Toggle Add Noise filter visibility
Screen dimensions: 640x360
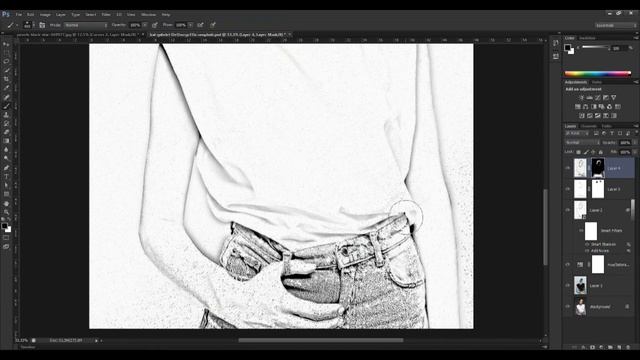pos(587,251)
